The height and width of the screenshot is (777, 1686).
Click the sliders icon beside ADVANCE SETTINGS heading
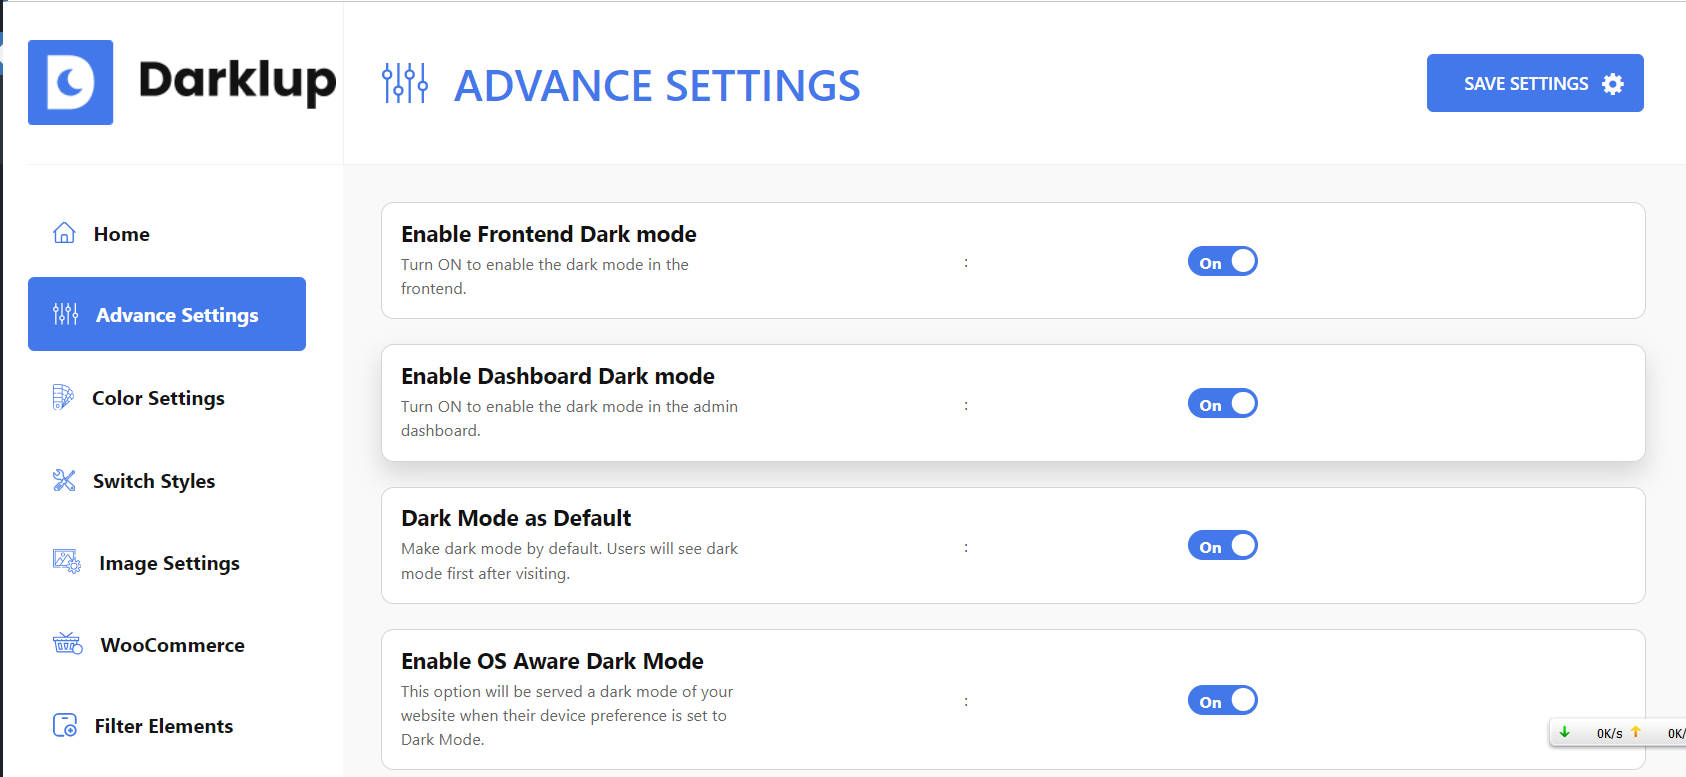tap(405, 83)
